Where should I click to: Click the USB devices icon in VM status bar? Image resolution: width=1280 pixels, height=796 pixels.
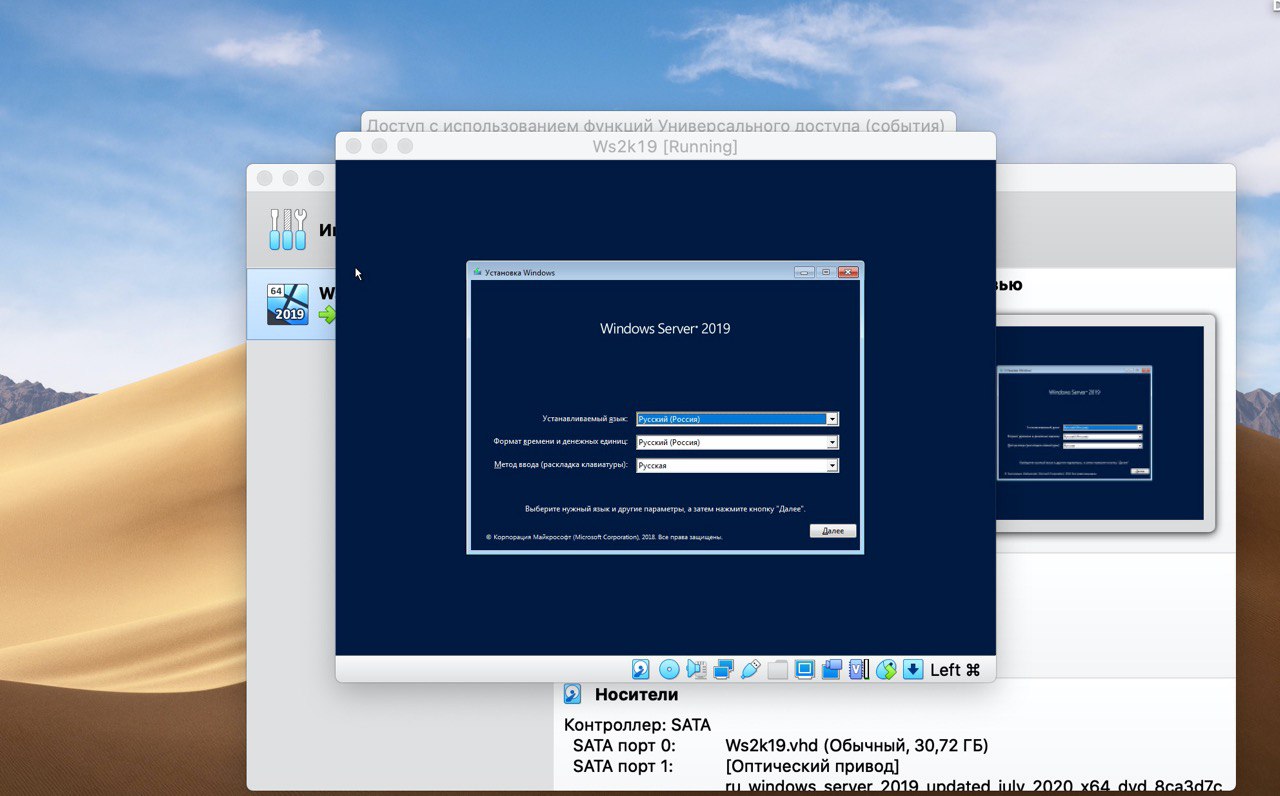(751, 670)
